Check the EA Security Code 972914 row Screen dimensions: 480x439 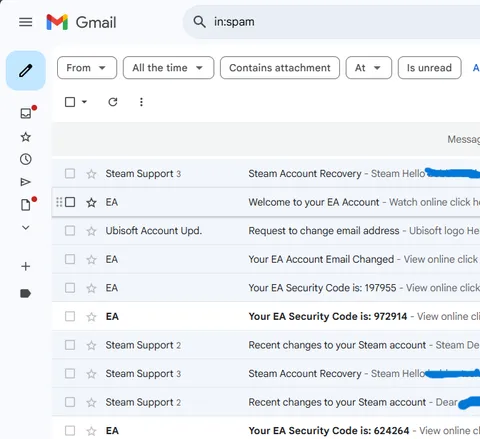tap(70, 316)
